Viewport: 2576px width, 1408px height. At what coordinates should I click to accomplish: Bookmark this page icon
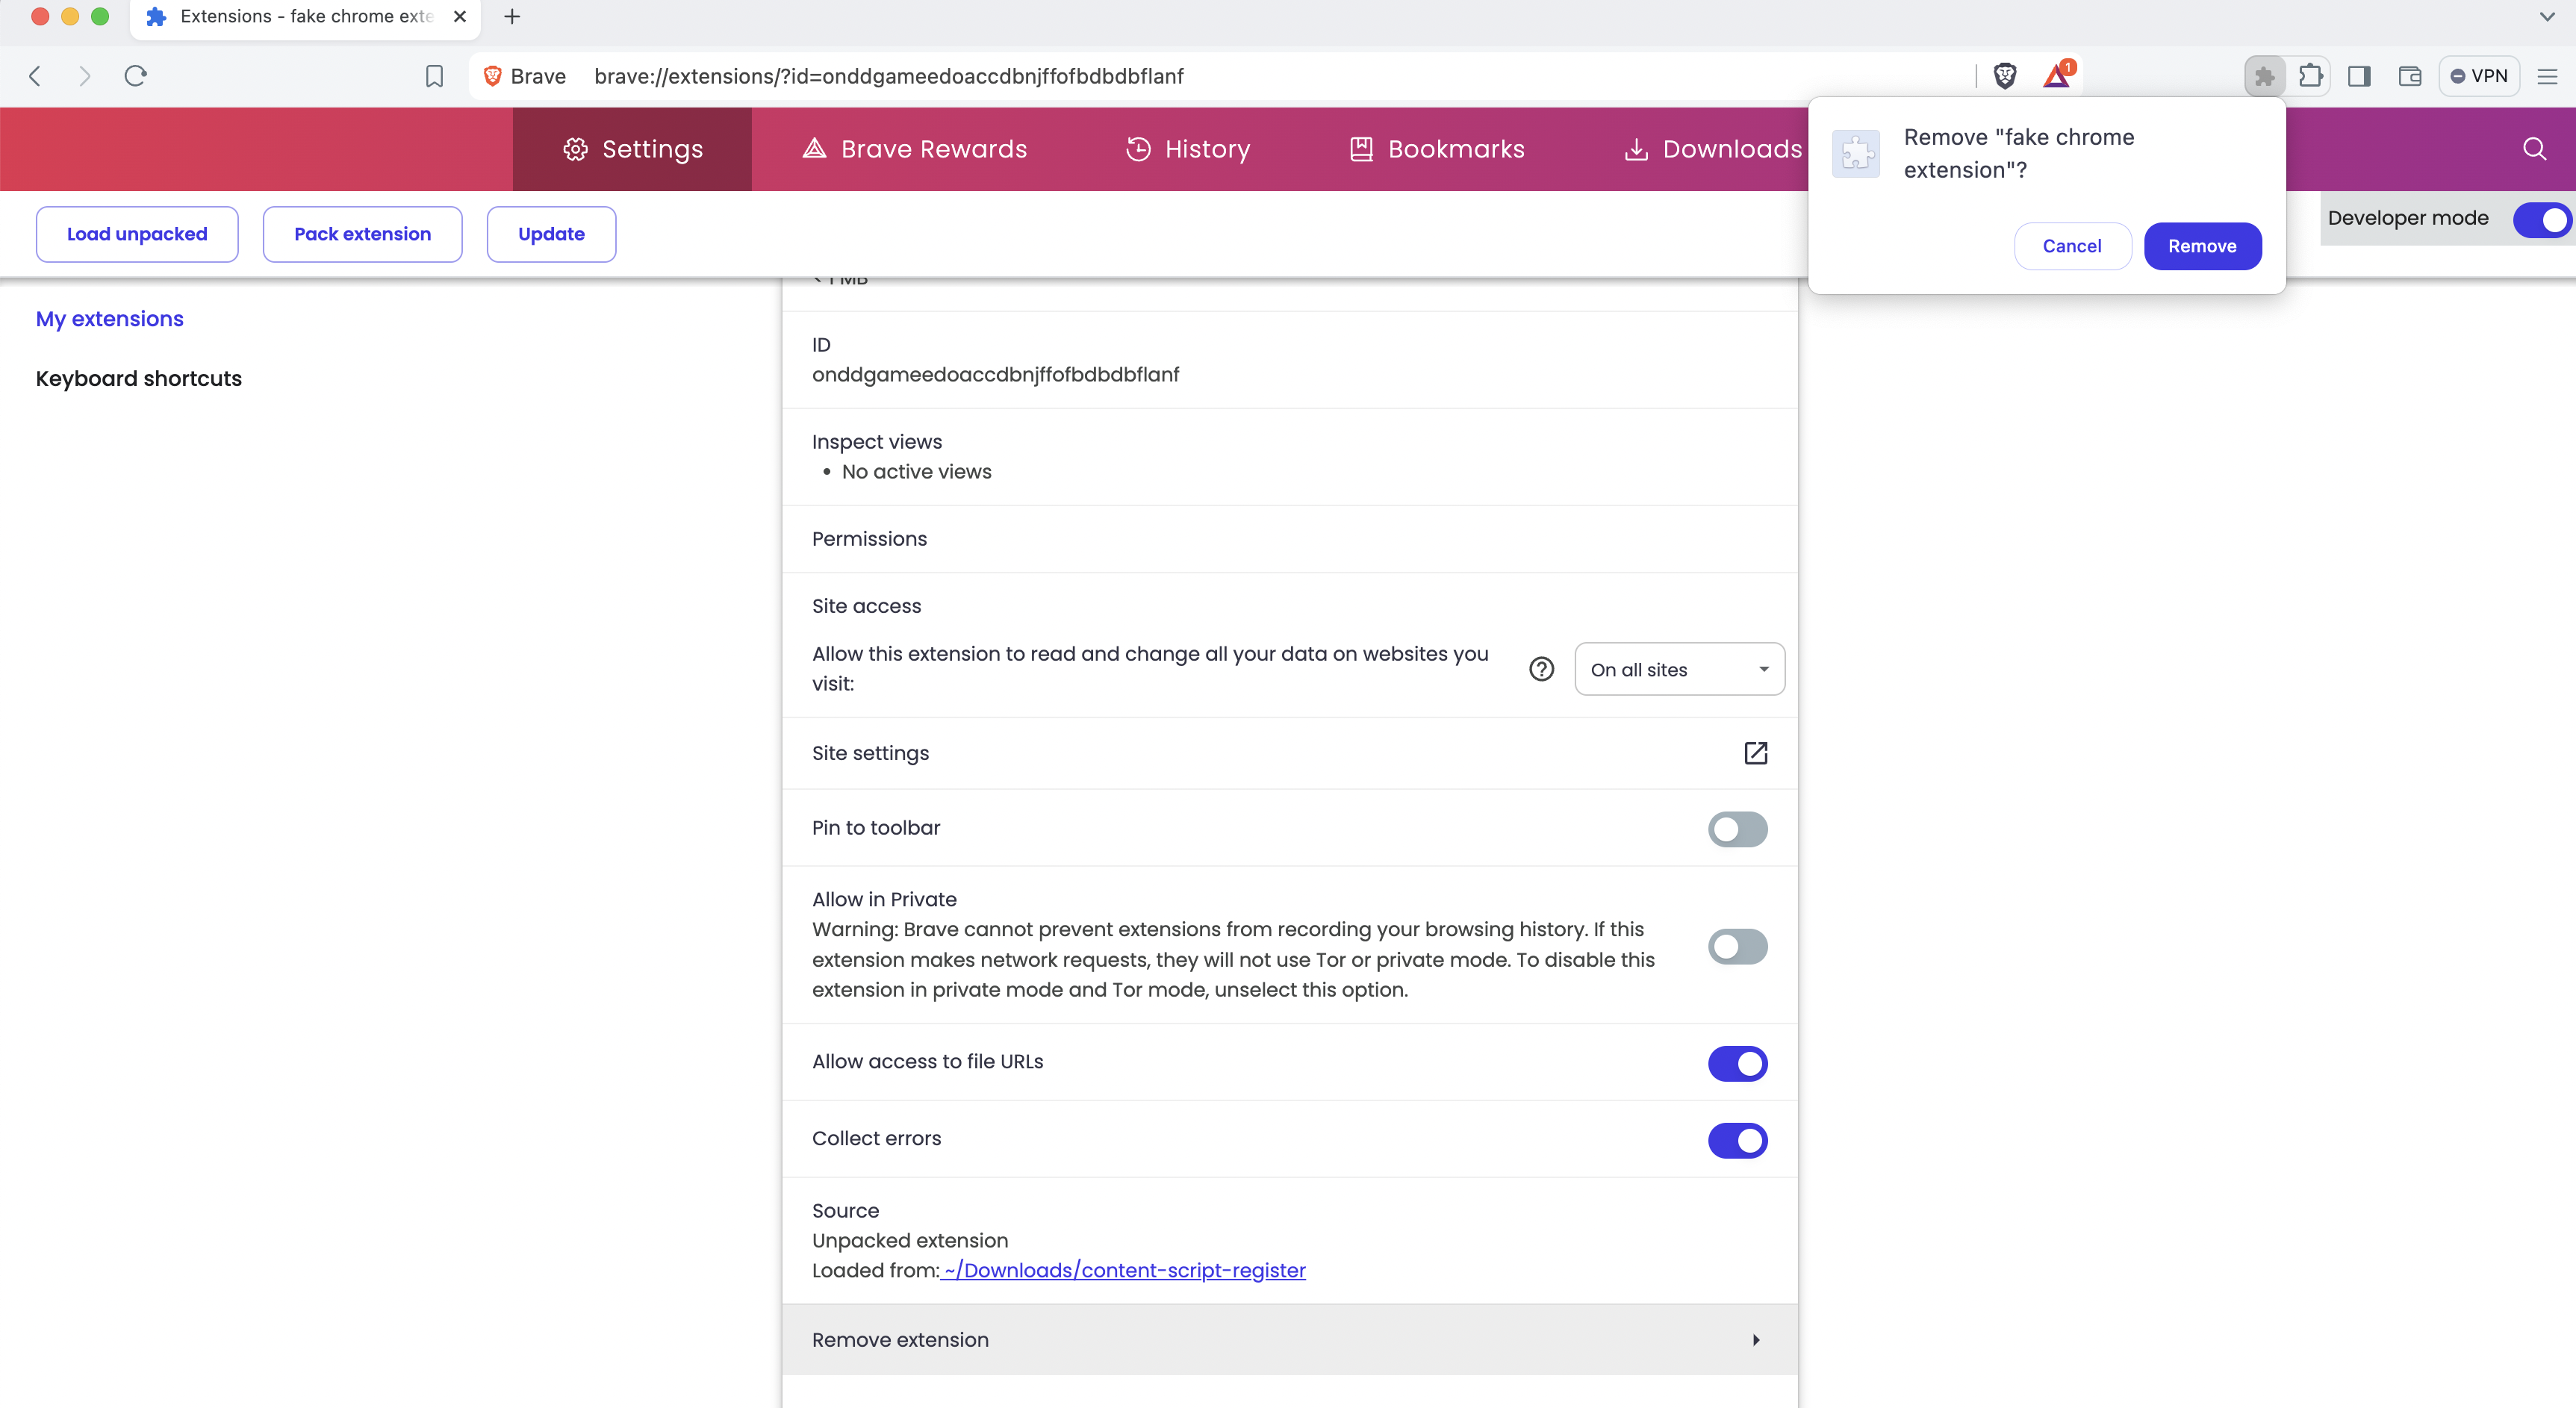point(434,76)
